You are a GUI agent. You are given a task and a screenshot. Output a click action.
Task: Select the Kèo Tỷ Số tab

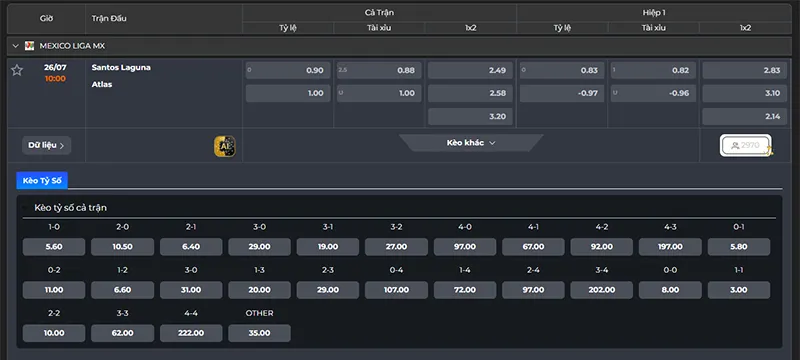pos(42,181)
